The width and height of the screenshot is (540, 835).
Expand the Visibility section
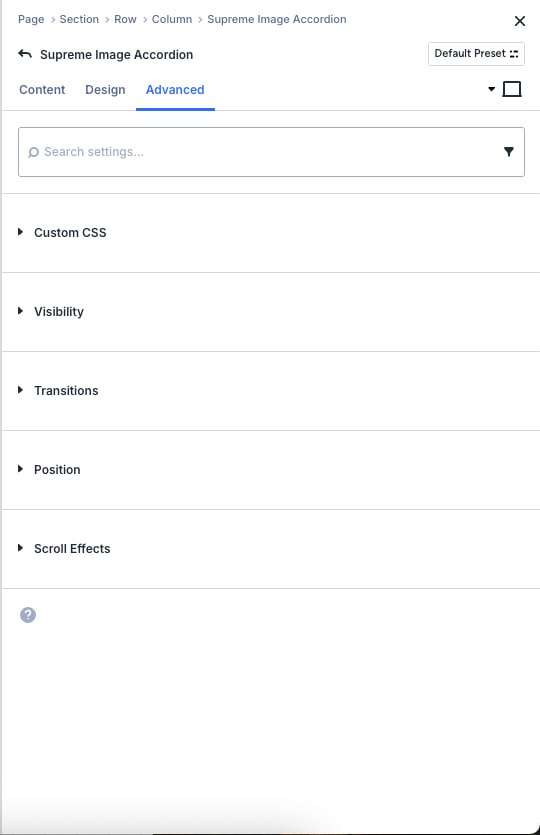271,312
